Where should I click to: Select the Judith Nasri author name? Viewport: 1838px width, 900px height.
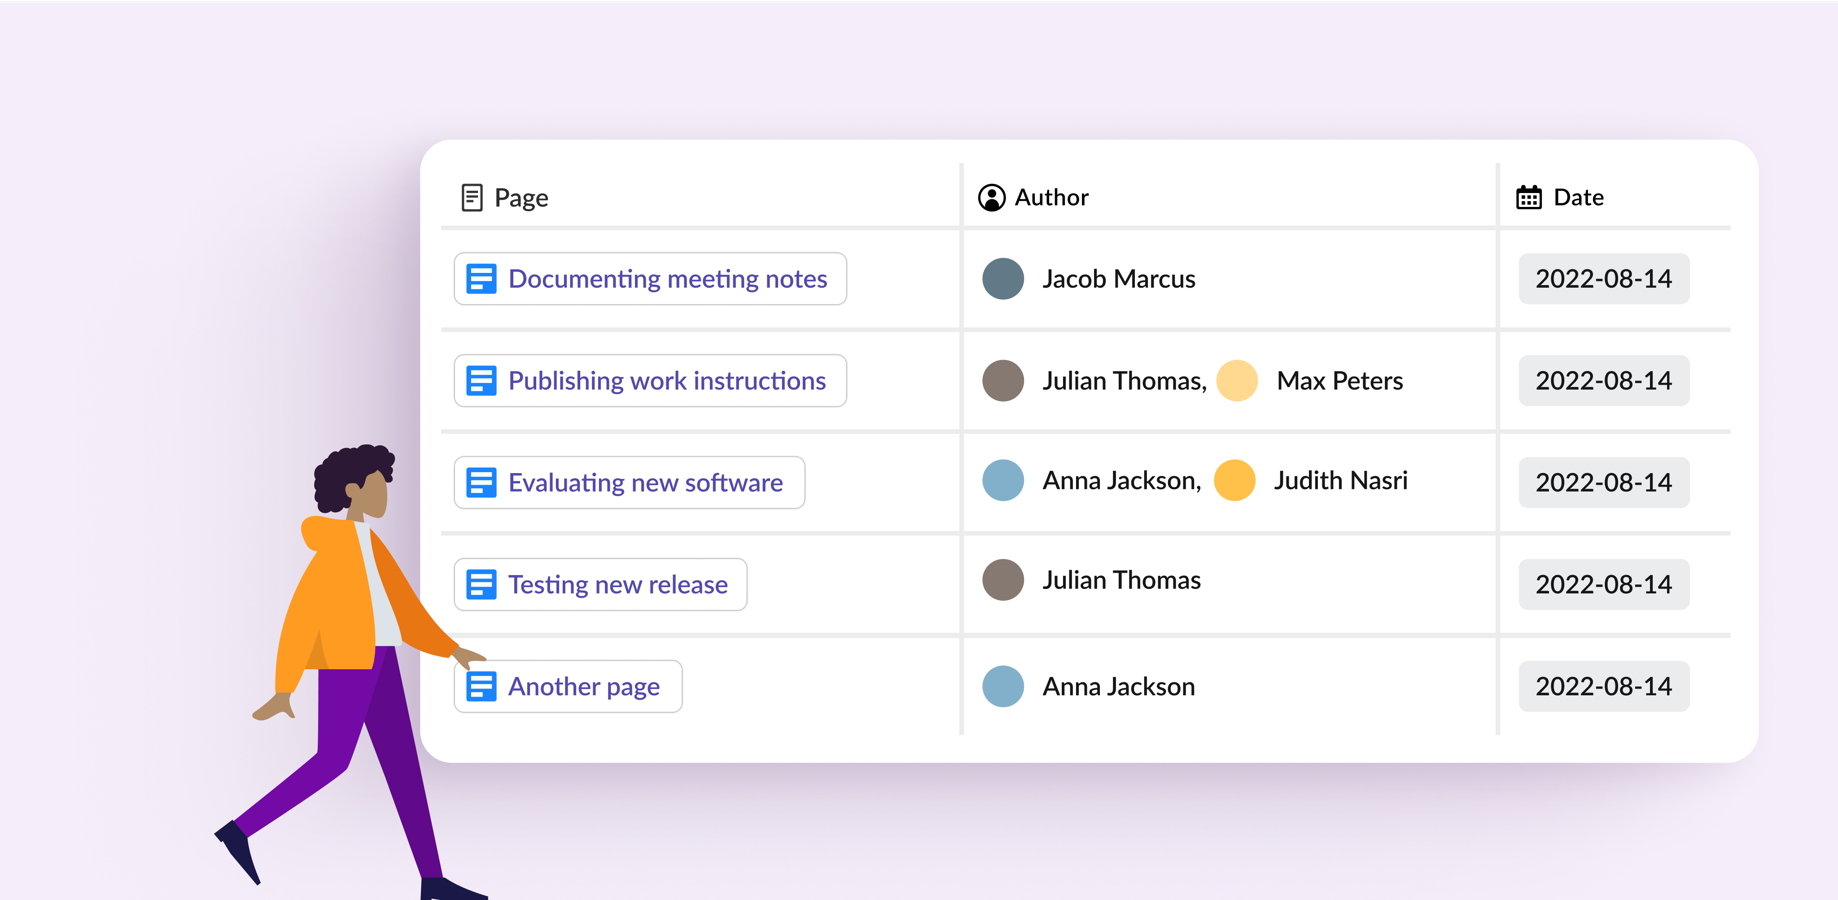coord(1341,480)
